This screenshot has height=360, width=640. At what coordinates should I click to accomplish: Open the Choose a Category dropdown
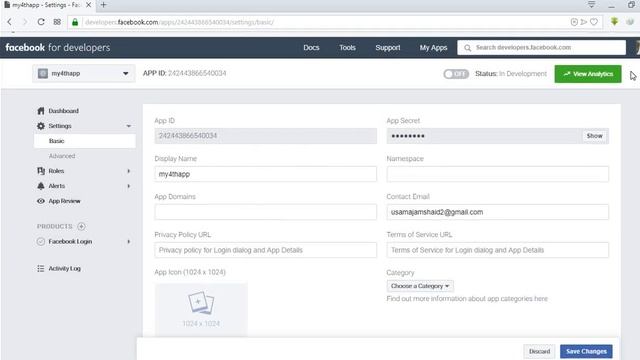(420, 286)
